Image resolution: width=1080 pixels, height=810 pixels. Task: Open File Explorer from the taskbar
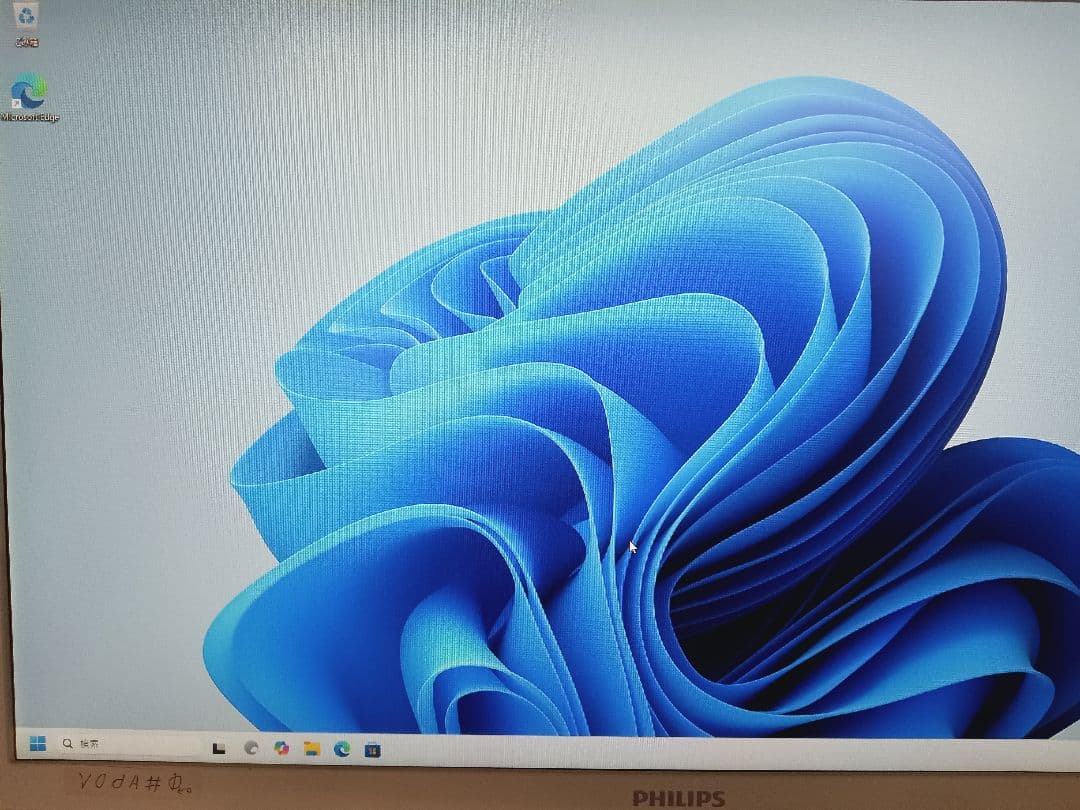pyautogui.click(x=312, y=748)
